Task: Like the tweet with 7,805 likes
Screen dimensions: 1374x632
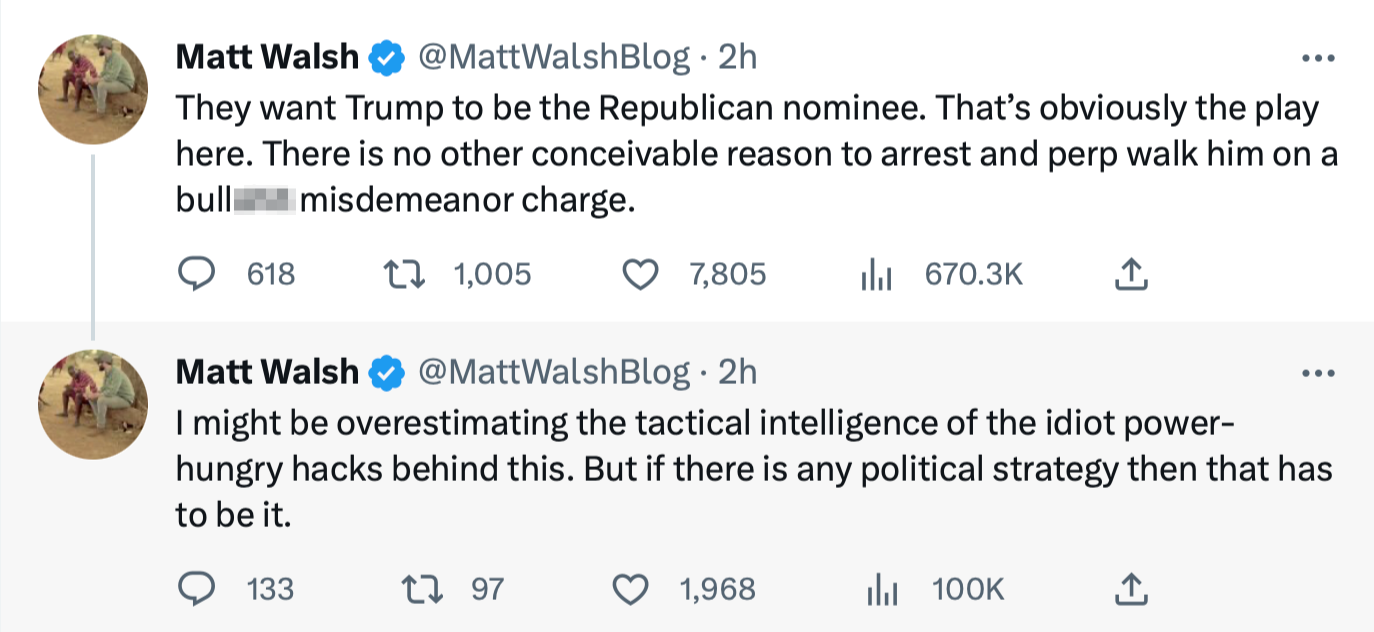Action: point(641,274)
